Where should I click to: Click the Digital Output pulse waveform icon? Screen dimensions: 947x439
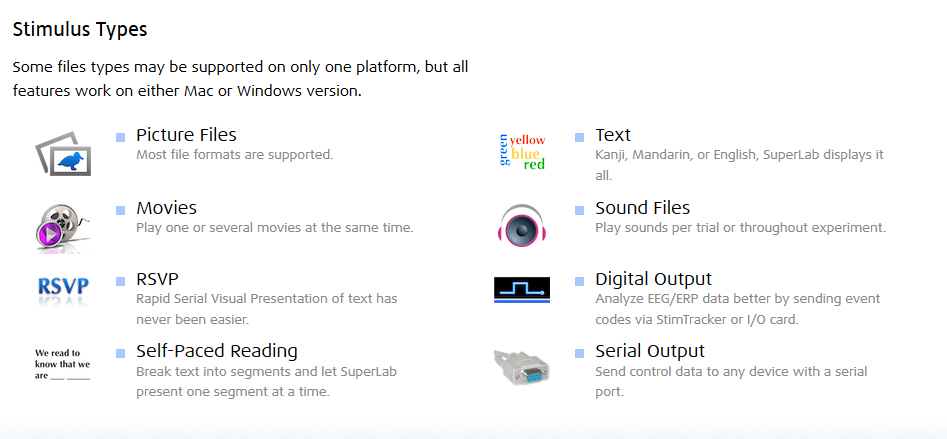tap(522, 290)
